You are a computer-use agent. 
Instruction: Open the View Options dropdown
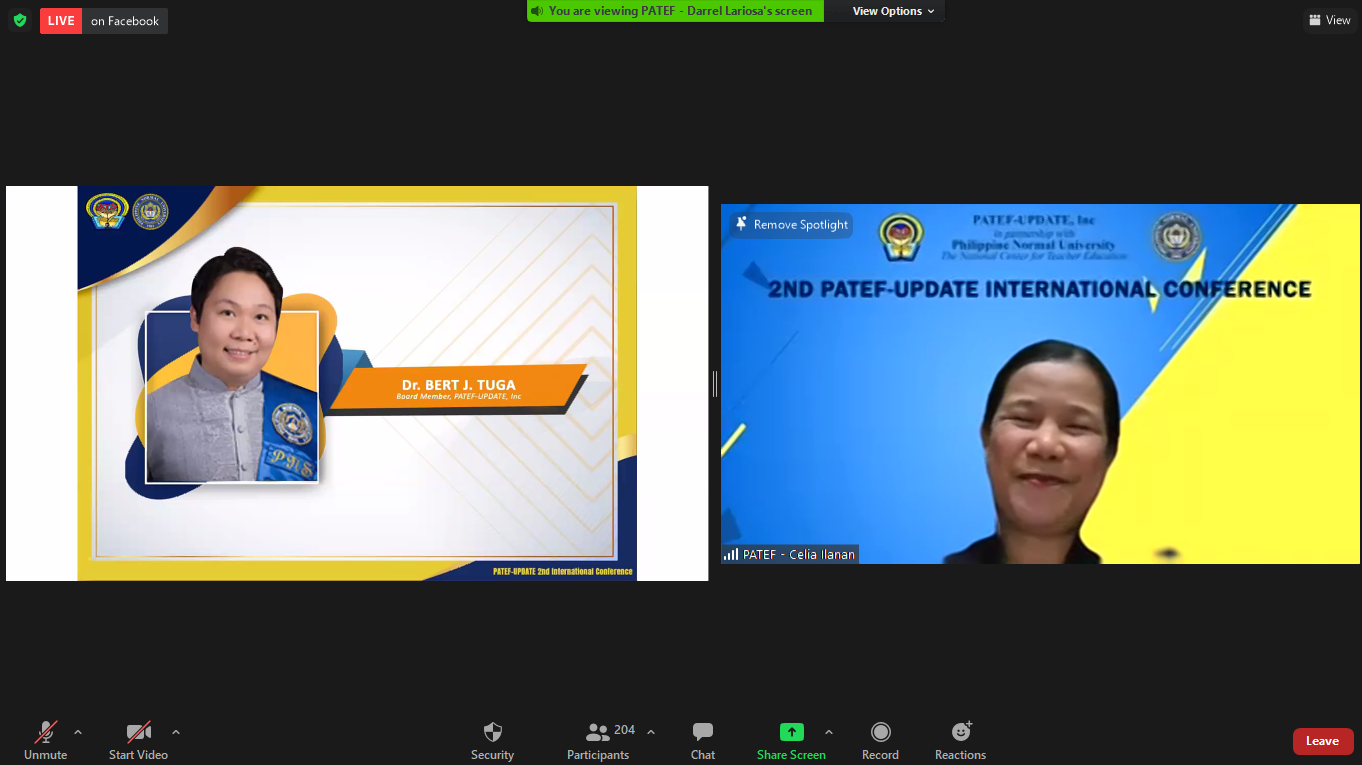(893, 11)
